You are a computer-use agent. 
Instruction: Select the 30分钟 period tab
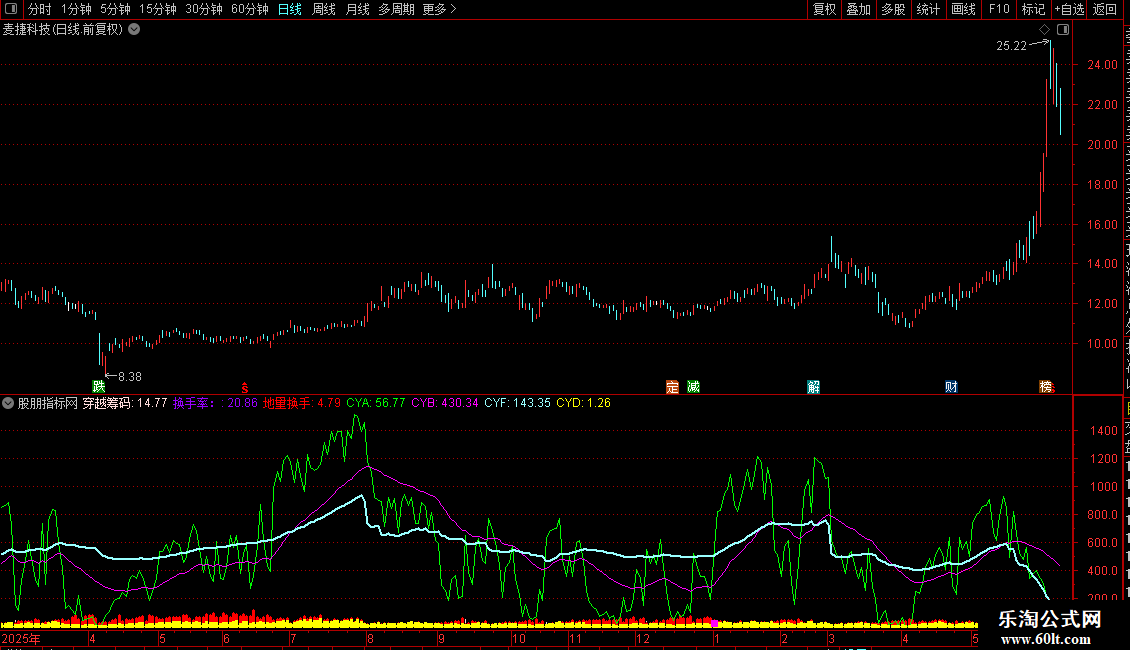click(204, 9)
